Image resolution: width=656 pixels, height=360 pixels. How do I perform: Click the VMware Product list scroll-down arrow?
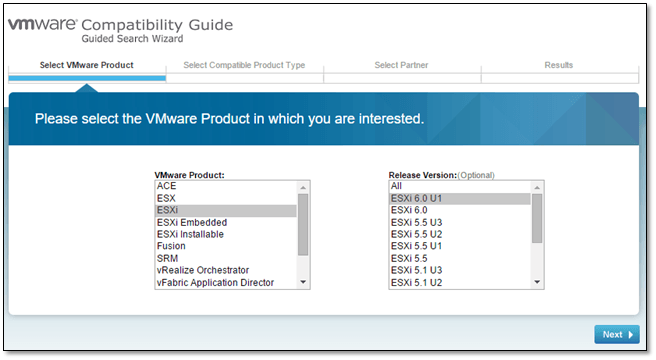[303, 283]
